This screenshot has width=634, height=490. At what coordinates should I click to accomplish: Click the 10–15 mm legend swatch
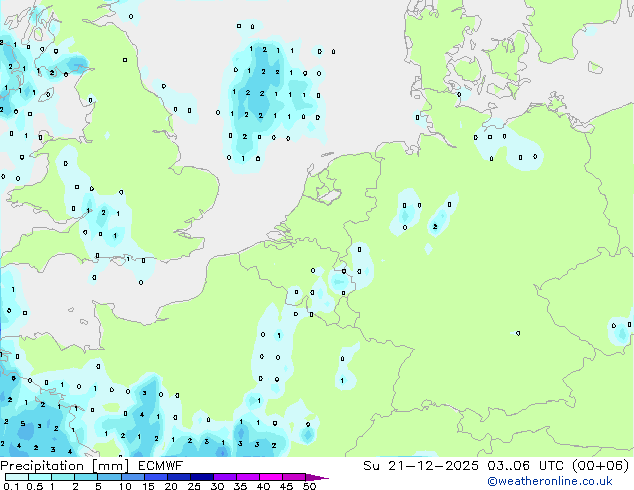point(133,477)
